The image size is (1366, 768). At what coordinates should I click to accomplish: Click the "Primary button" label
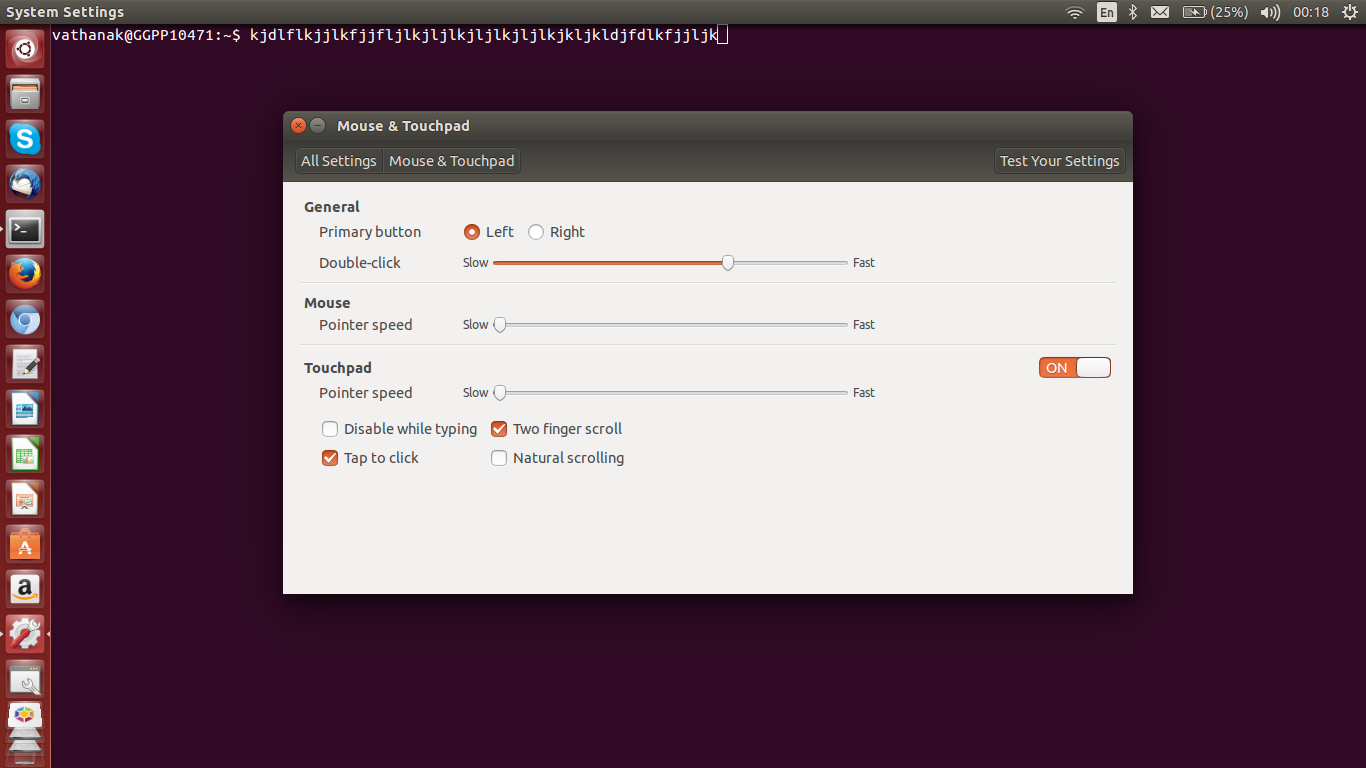(x=370, y=232)
